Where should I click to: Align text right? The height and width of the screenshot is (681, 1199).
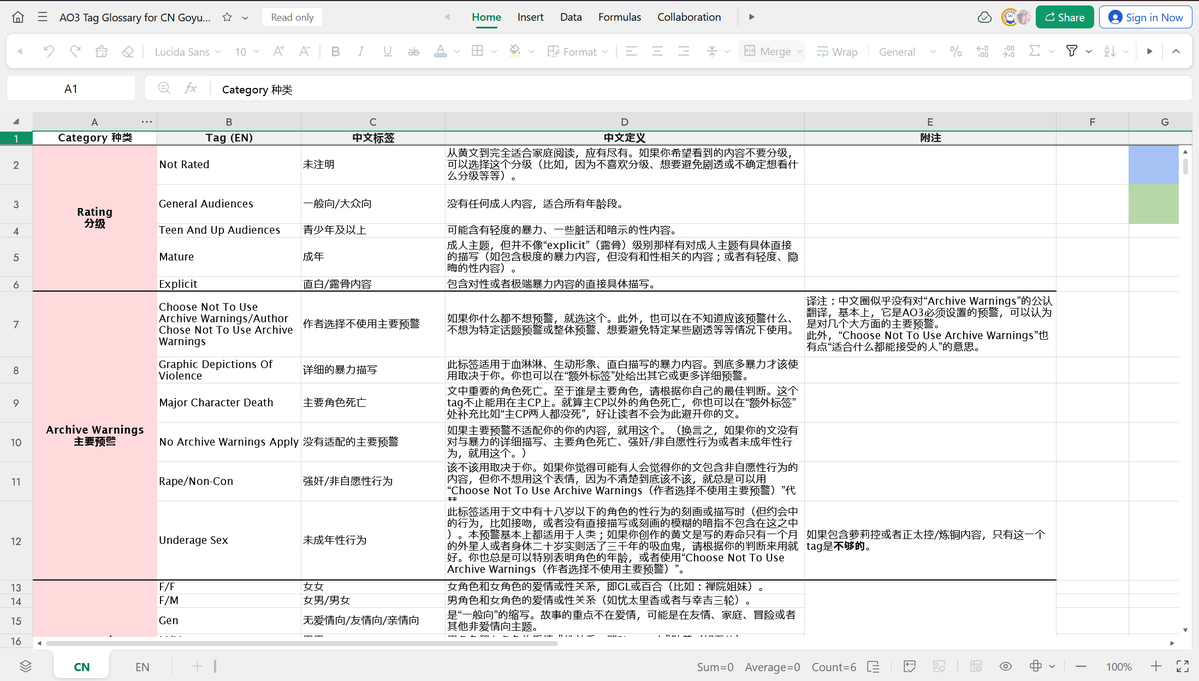[x=684, y=51]
